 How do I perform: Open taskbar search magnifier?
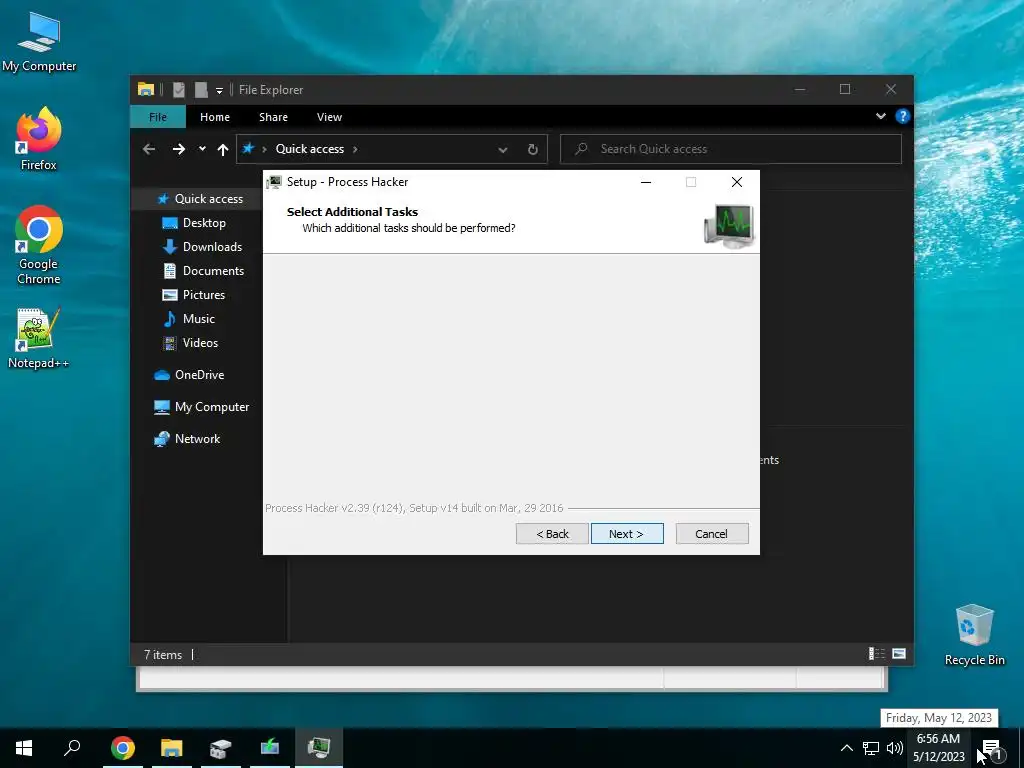click(72, 748)
